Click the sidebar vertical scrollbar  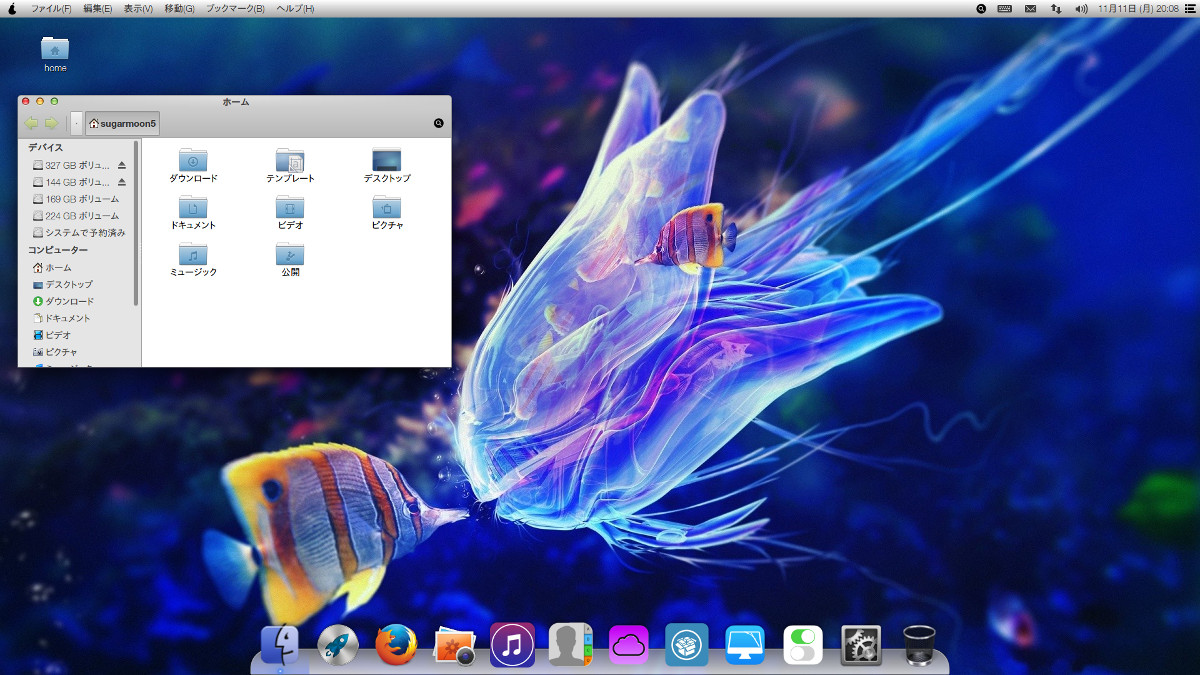[x=136, y=223]
